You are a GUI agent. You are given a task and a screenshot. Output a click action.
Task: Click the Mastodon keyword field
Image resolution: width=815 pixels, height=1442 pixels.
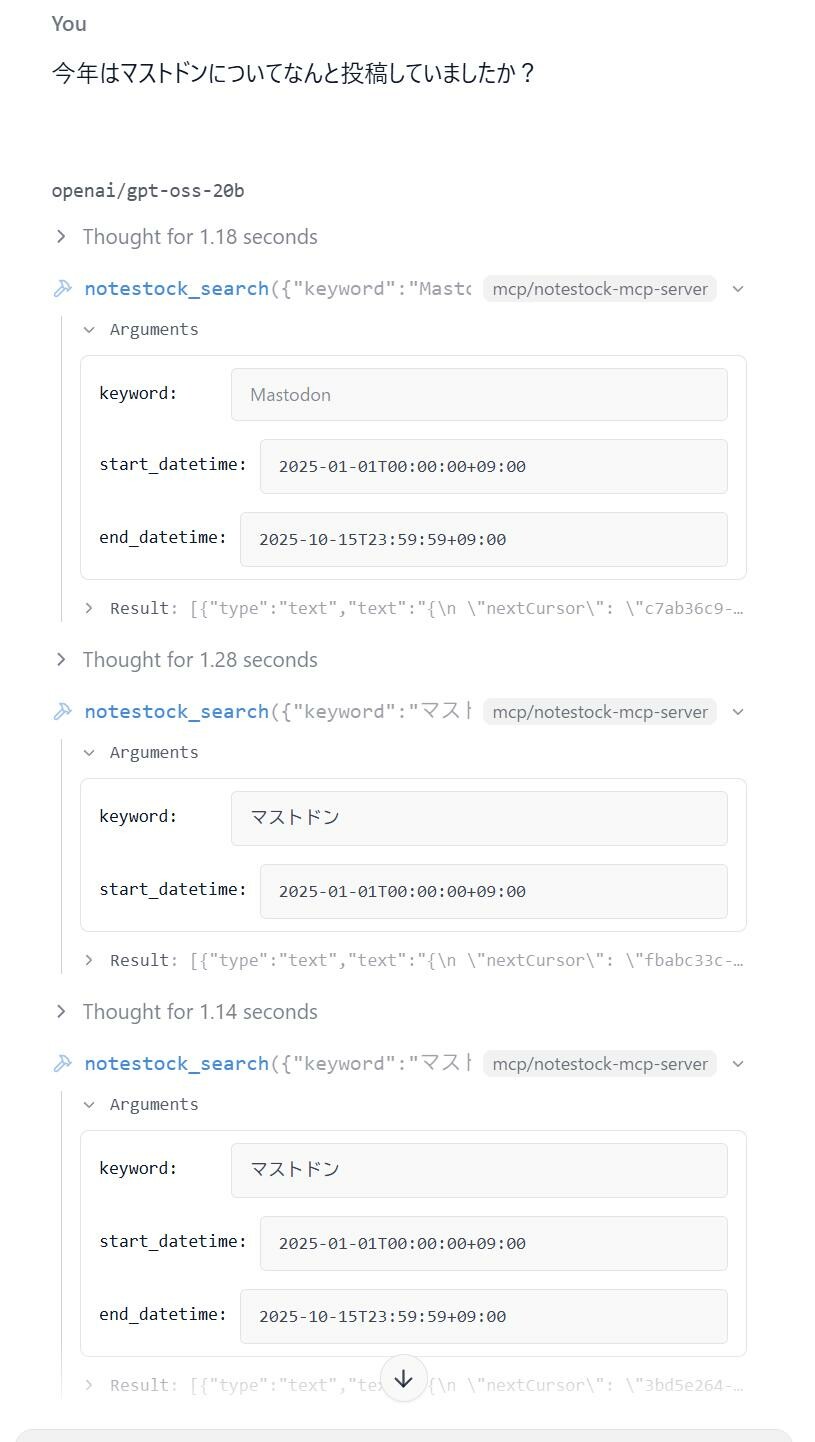[x=478, y=395]
